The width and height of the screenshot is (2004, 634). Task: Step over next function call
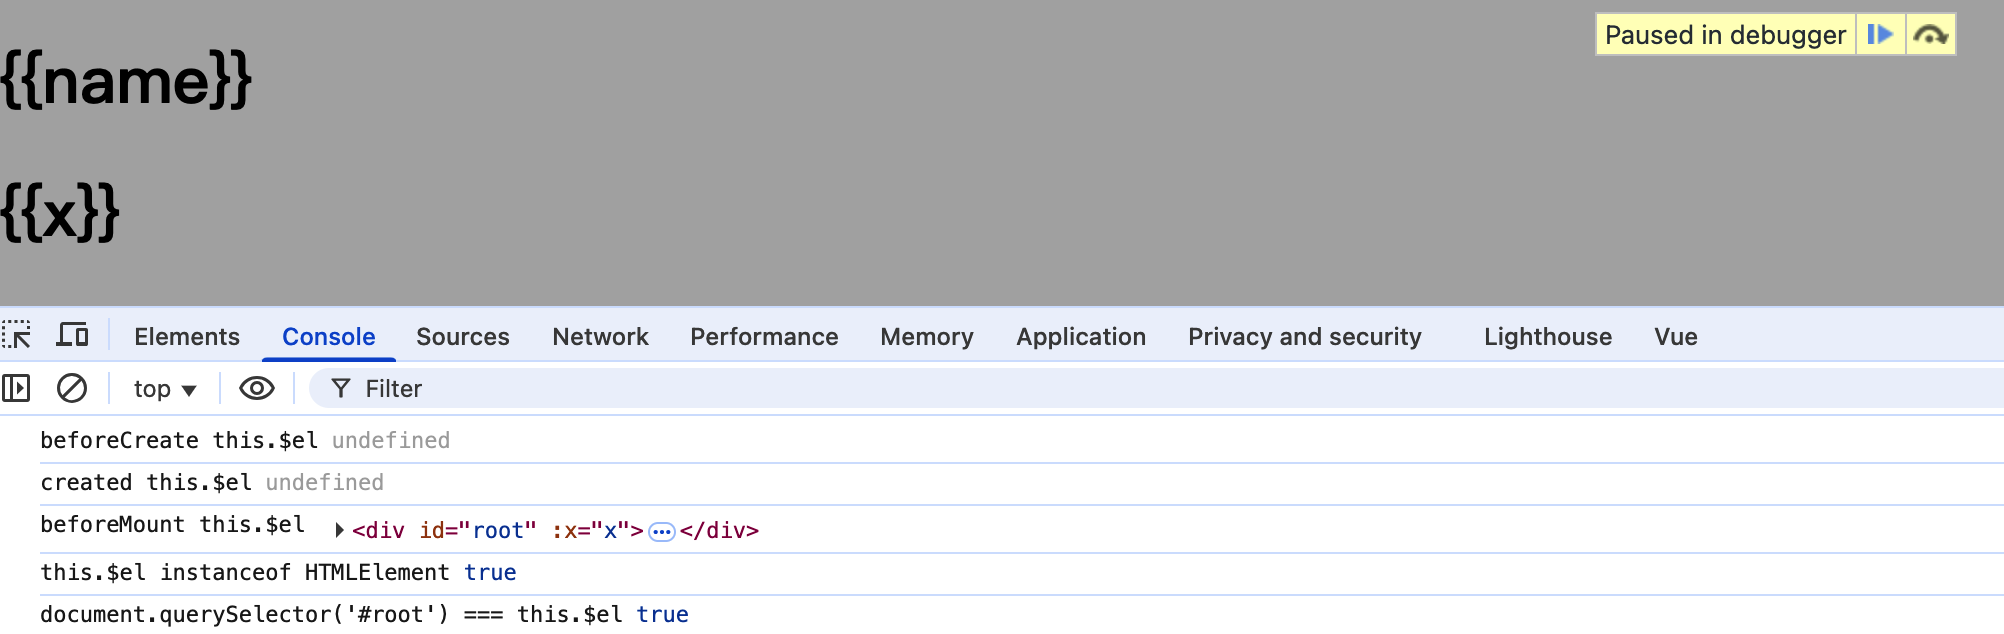pos(1930,35)
